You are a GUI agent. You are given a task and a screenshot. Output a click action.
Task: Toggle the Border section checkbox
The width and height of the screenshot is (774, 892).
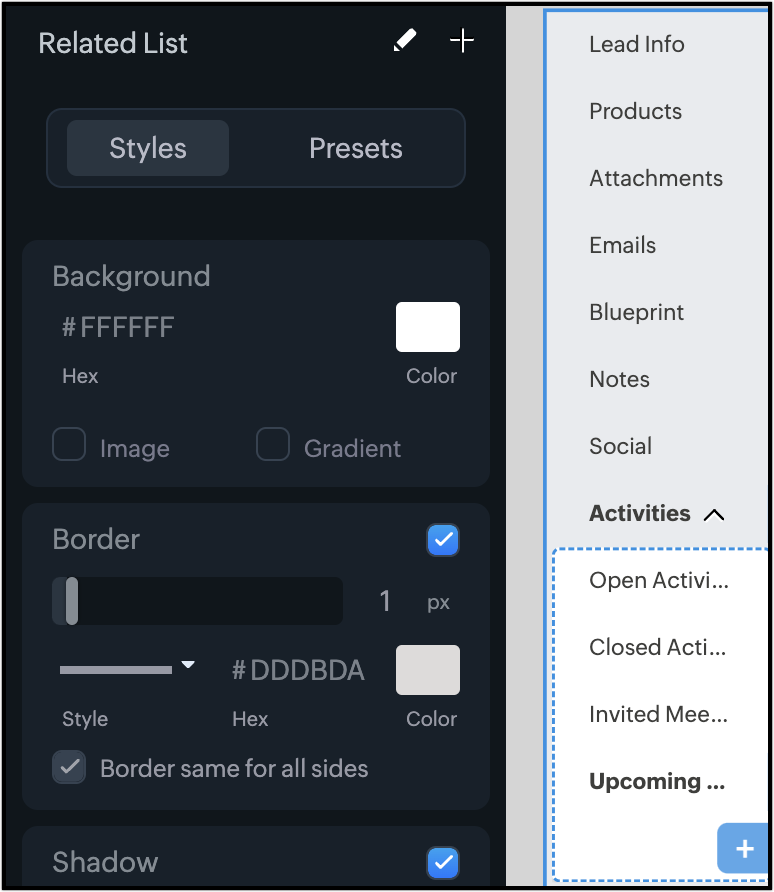click(x=443, y=540)
